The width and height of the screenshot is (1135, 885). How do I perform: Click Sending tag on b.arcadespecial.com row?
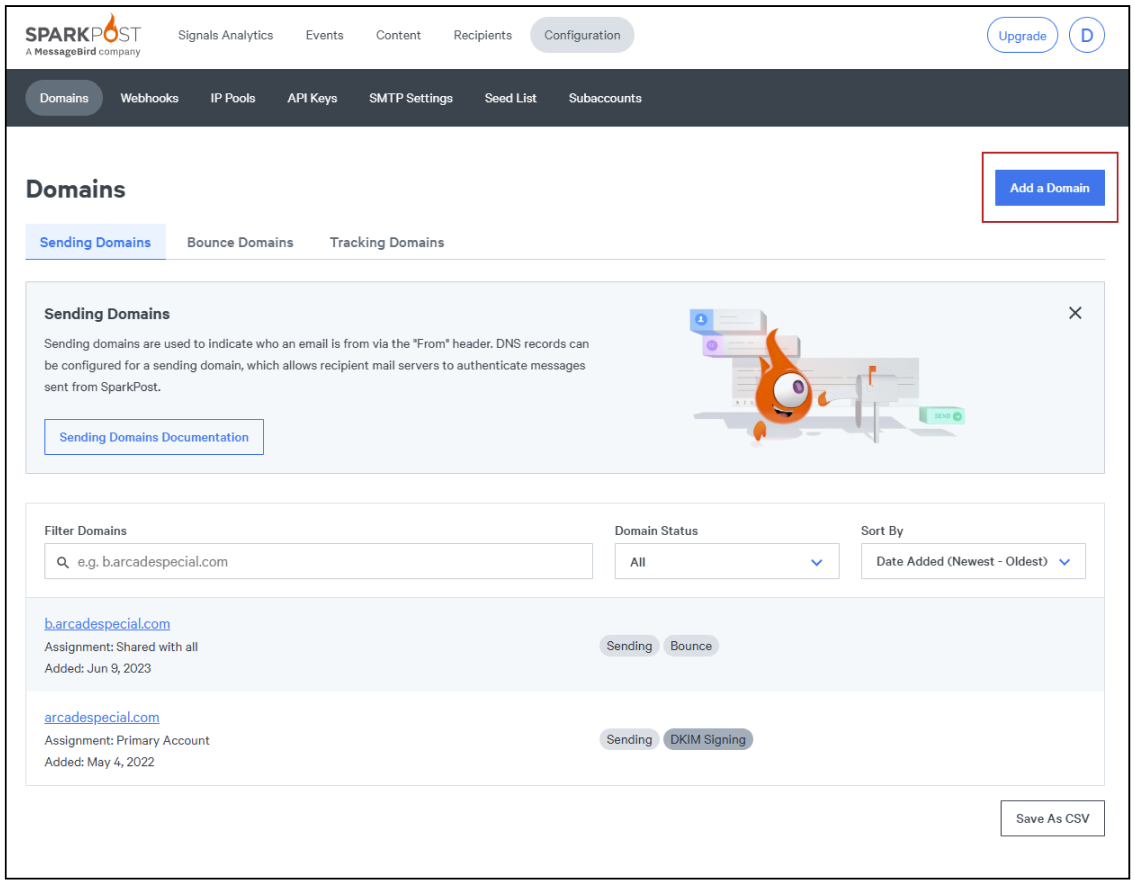point(629,646)
